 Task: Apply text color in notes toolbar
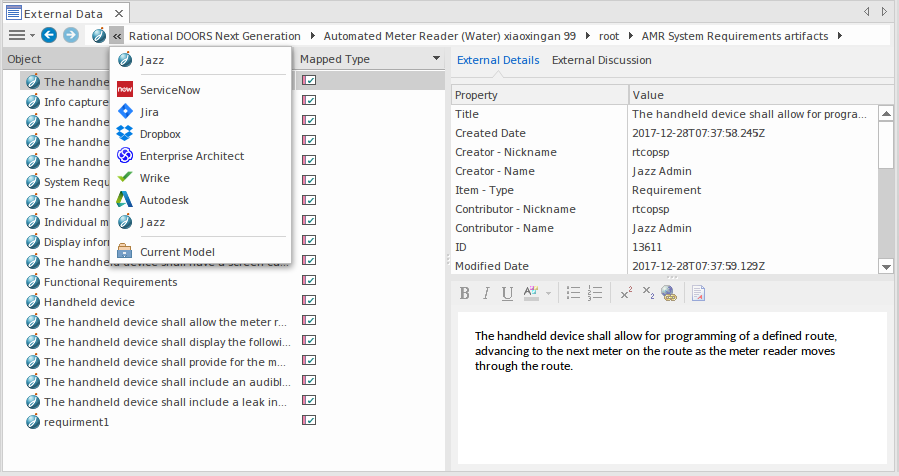[x=531, y=294]
